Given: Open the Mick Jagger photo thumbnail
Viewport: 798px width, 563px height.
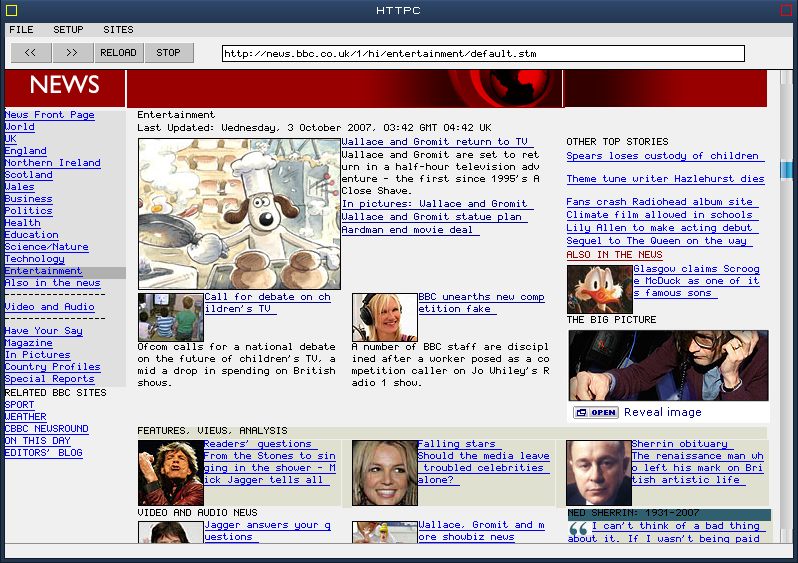Looking at the screenshot, I should [x=171, y=473].
